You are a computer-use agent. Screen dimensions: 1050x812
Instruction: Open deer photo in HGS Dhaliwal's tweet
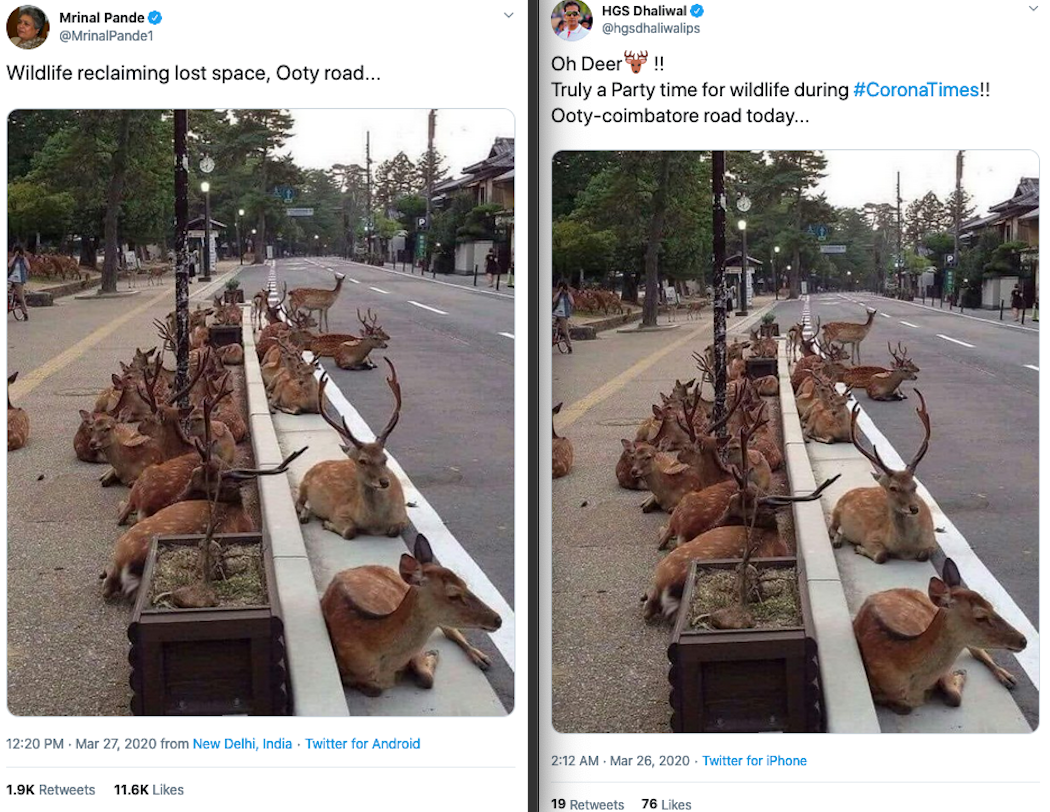(795, 441)
